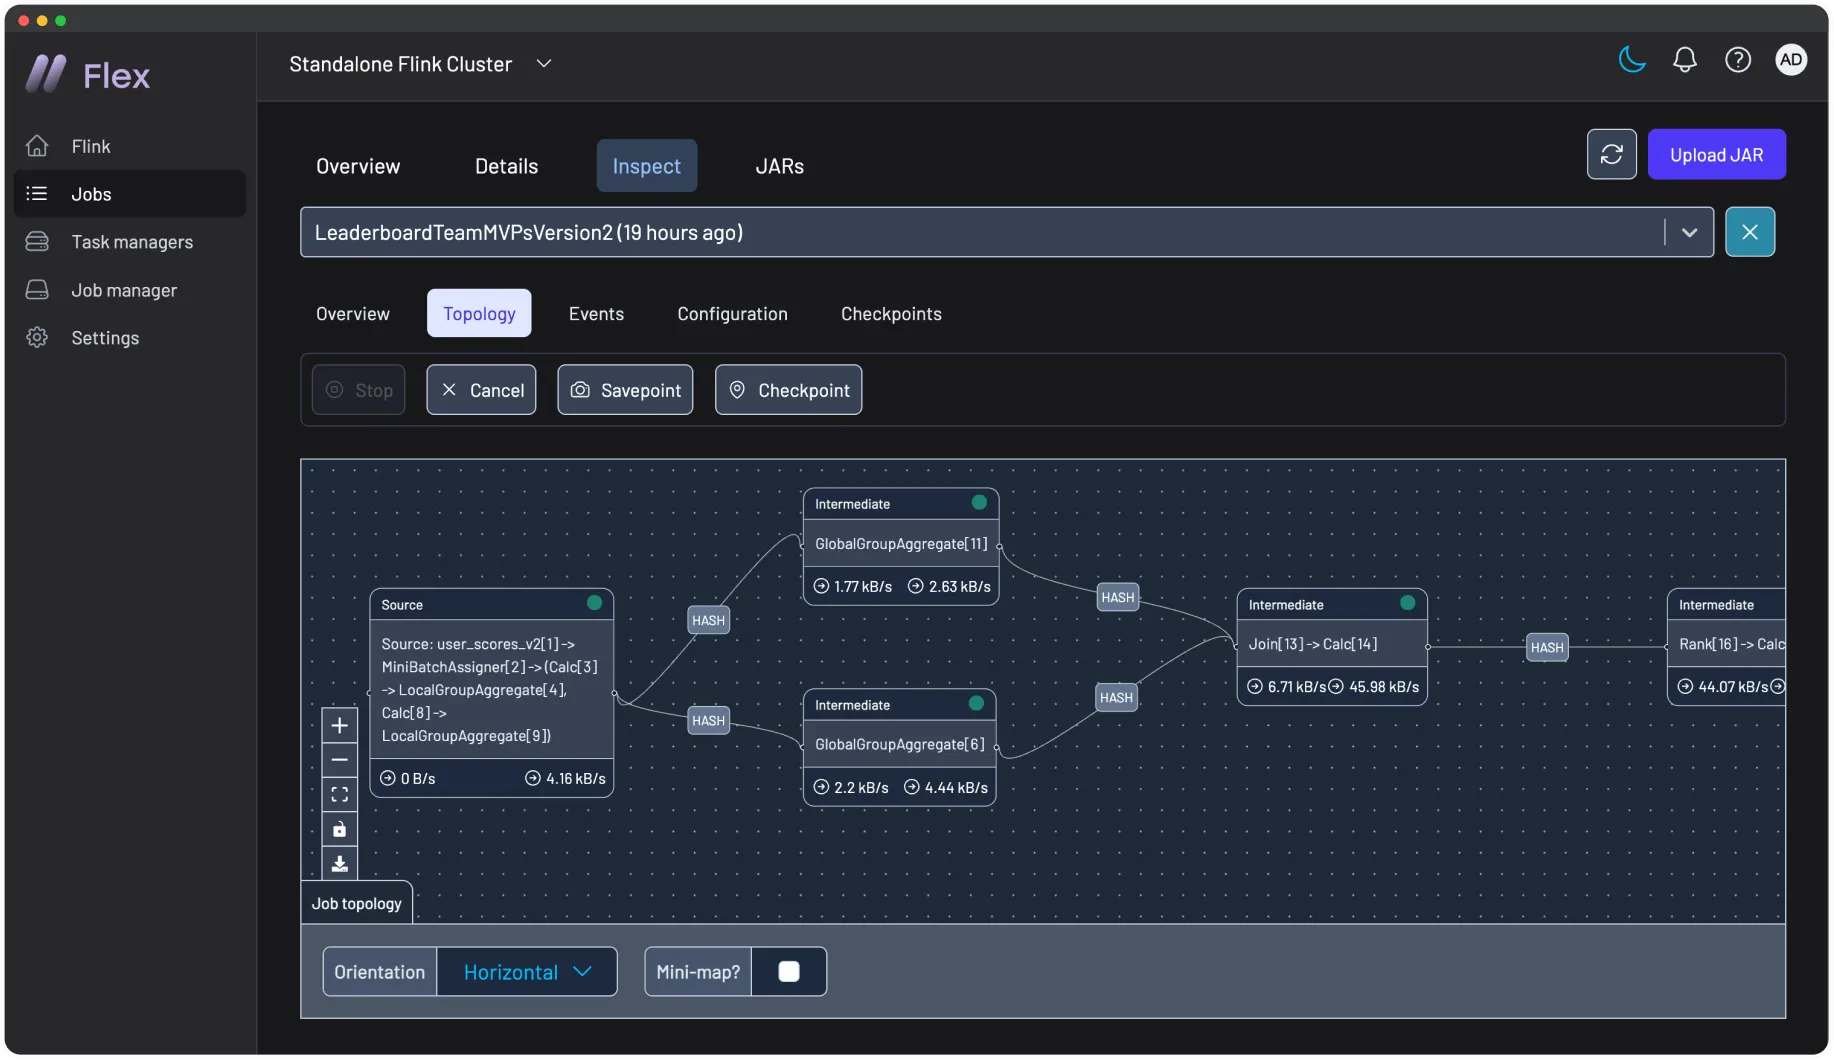
Task: Open the Flink home sidebar item
Action: (129, 146)
